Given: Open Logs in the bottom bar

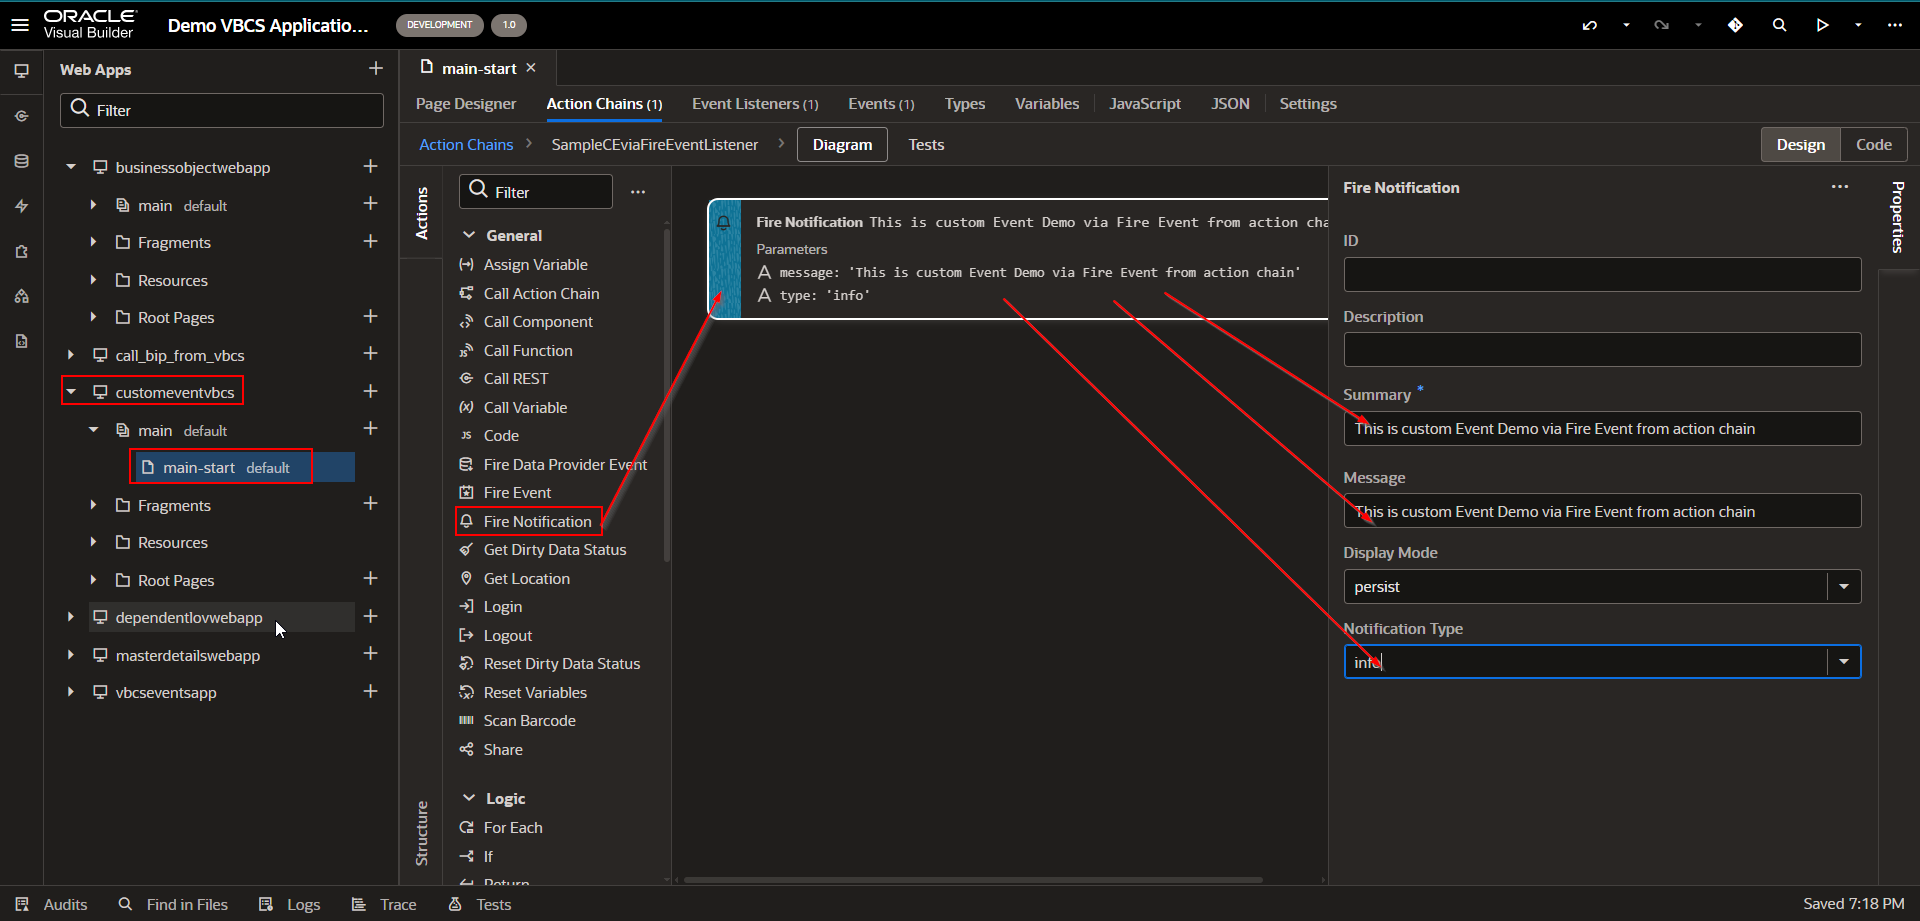Looking at the screenshot, I should click(290, 904).
